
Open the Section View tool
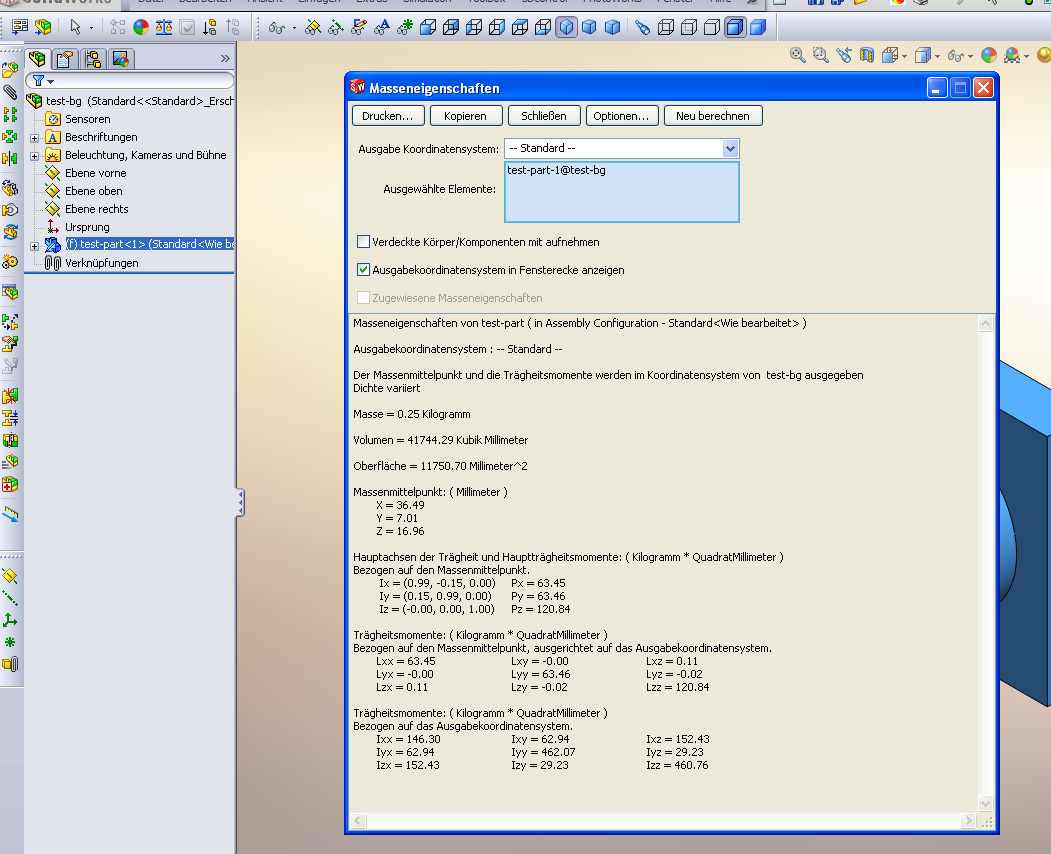point(867,56)
